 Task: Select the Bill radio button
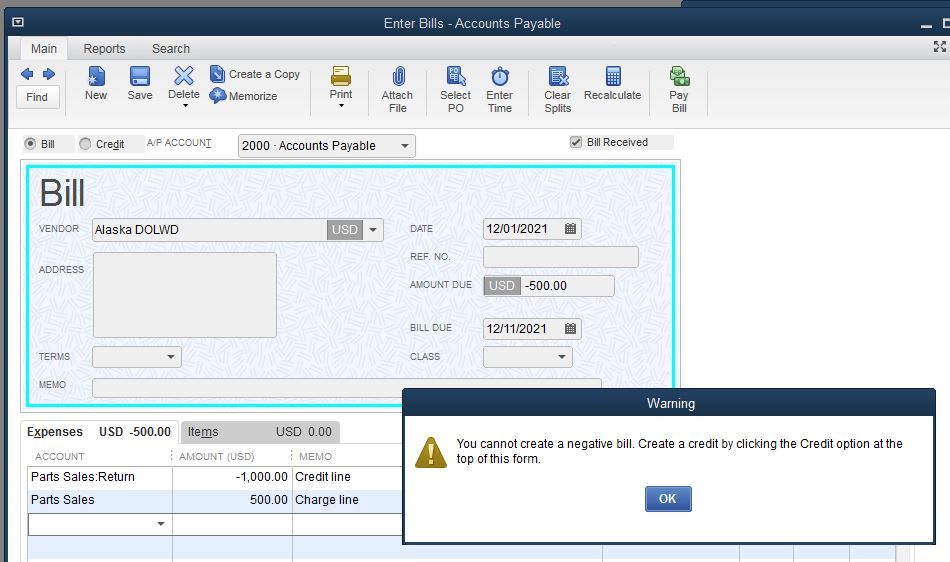click(30, 144)
